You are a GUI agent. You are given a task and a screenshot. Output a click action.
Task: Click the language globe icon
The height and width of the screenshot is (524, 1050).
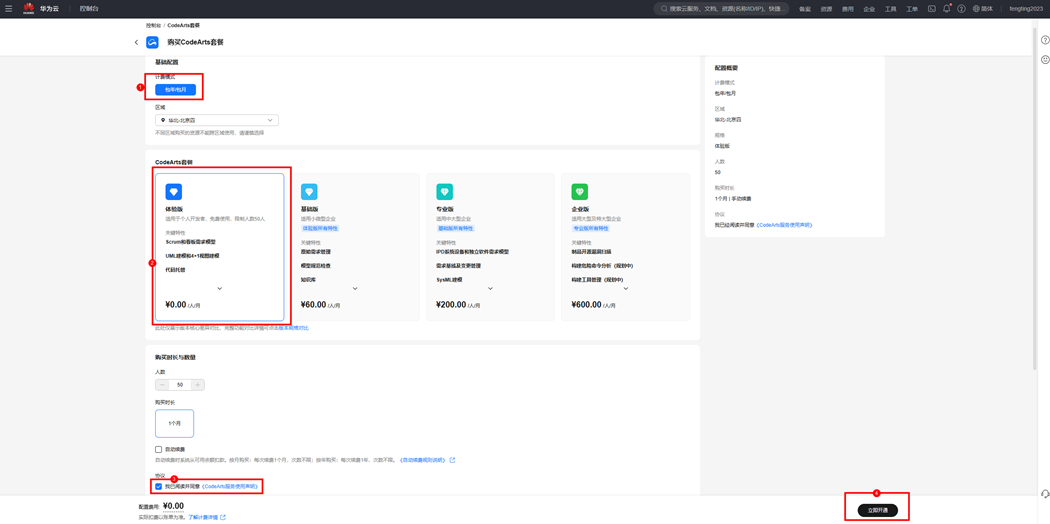click(976, 9)
